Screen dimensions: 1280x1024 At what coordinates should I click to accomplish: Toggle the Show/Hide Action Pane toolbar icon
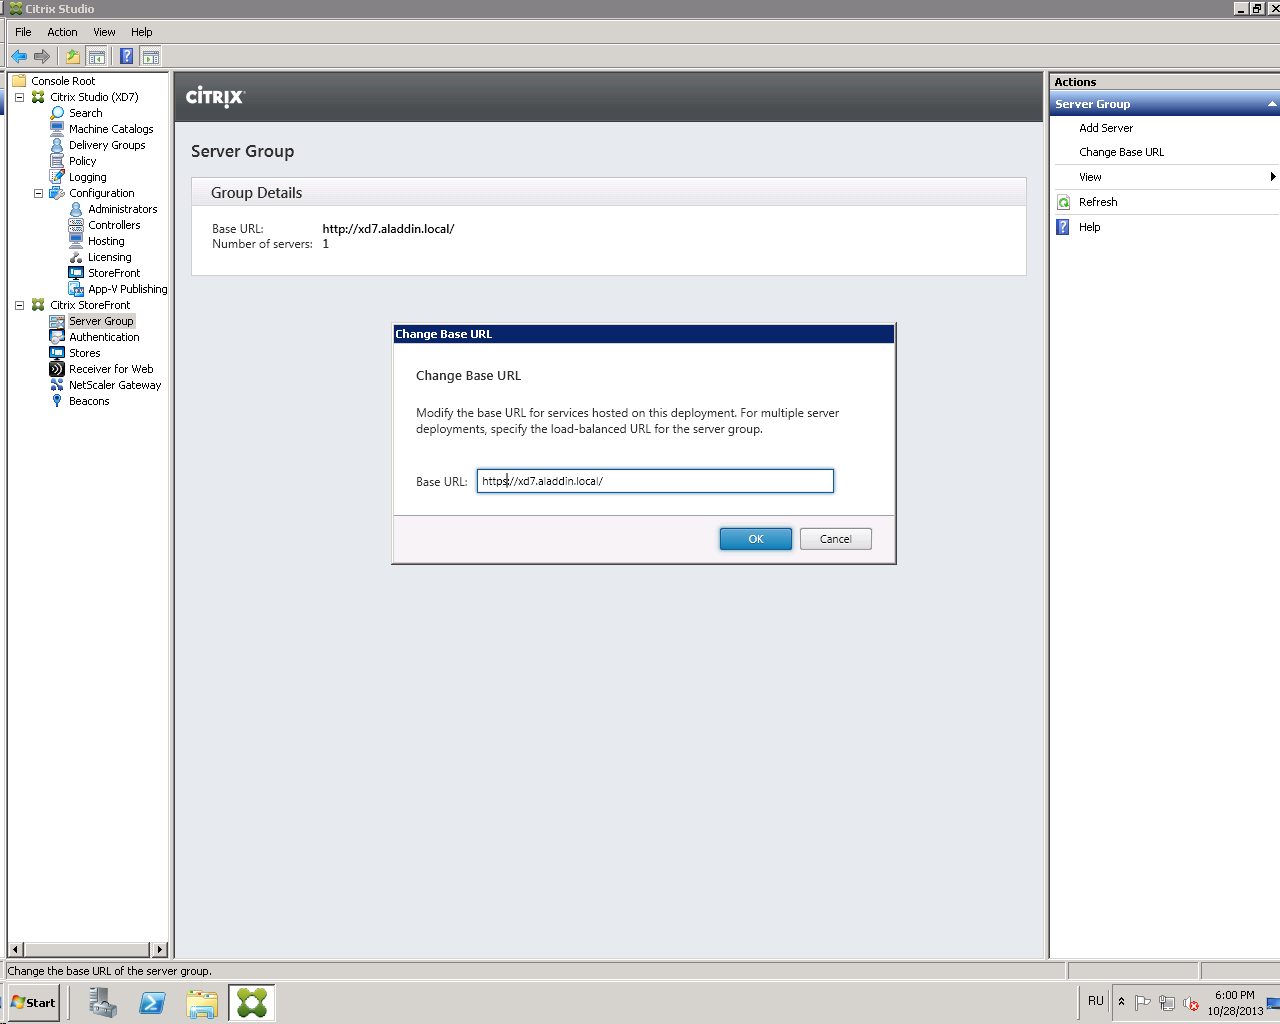(x=150, y=56)
